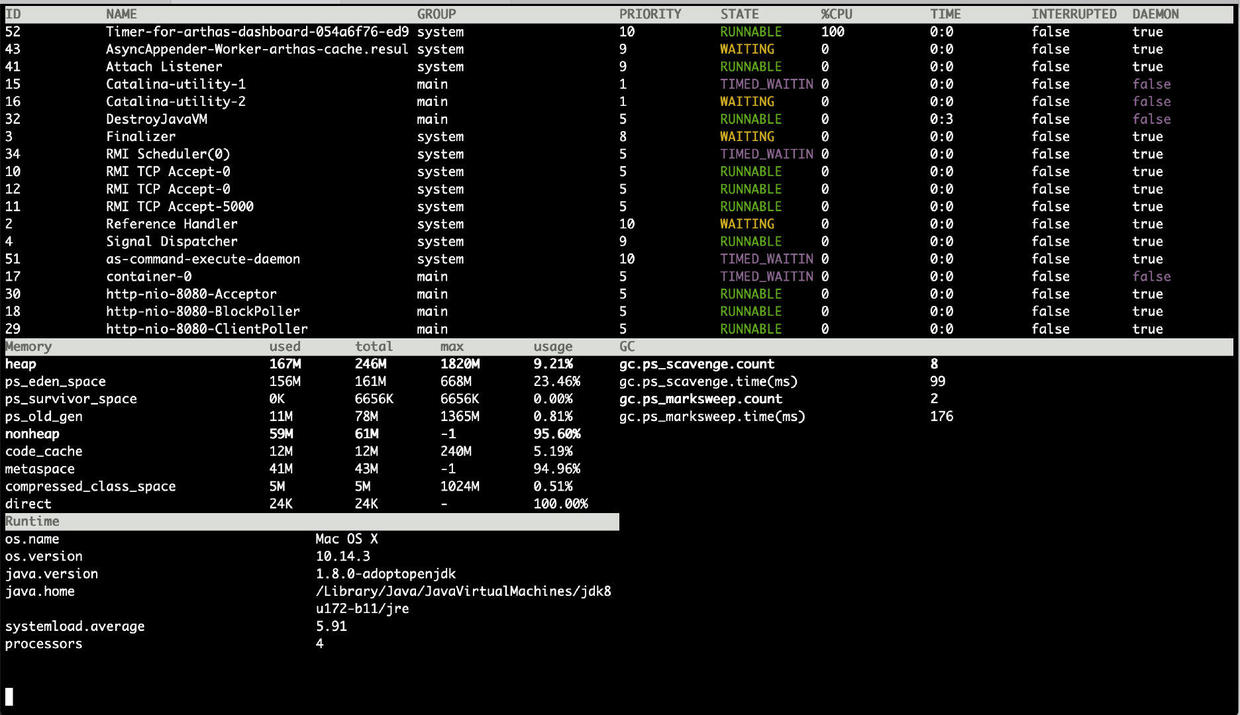Click the compressed_class_space label
Viewport: 1240px width, 715px height.
click(x=90, y=486)
